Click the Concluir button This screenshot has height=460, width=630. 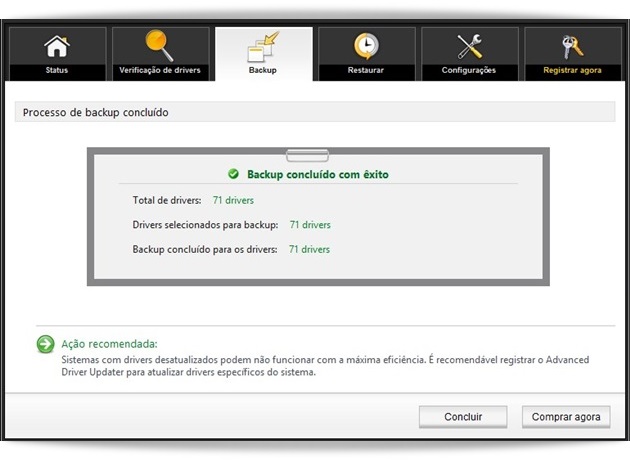click(x=463, y=417)
